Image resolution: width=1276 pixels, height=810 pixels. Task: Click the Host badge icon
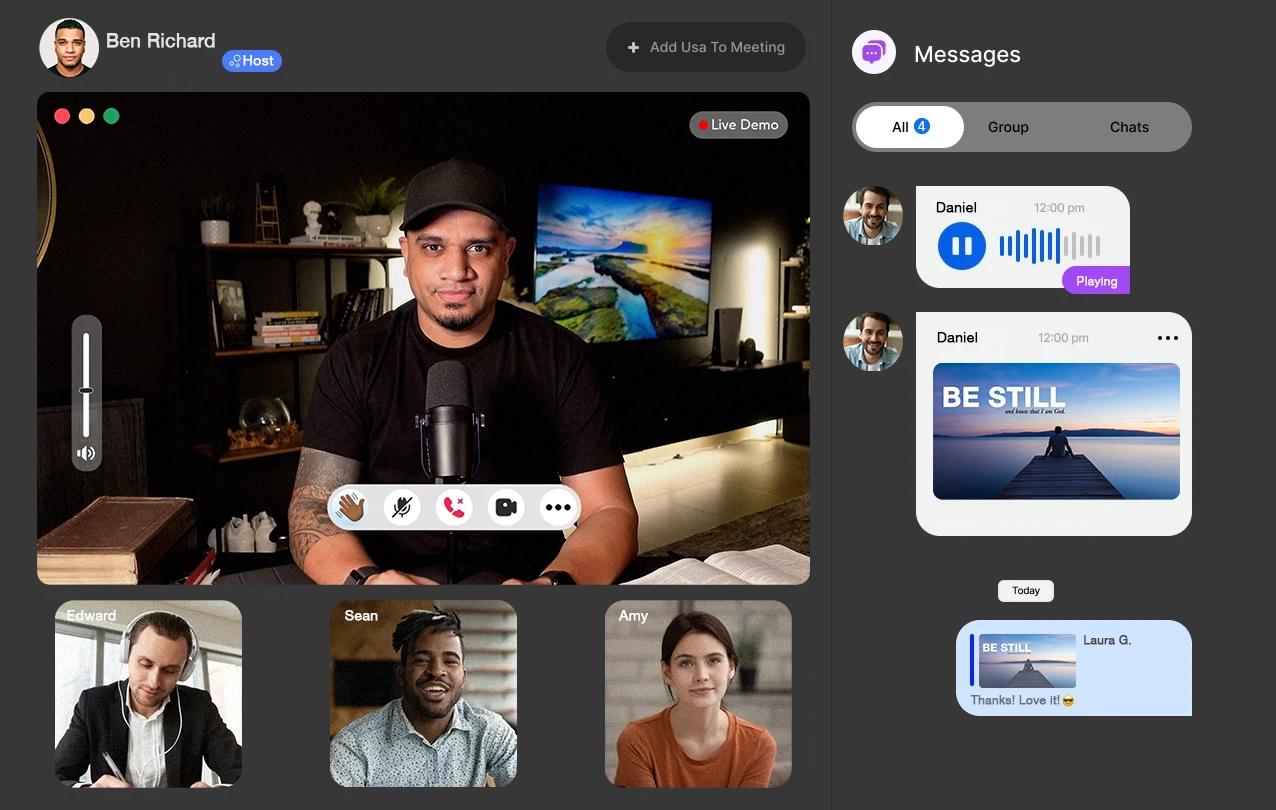(x=252, y=61)
